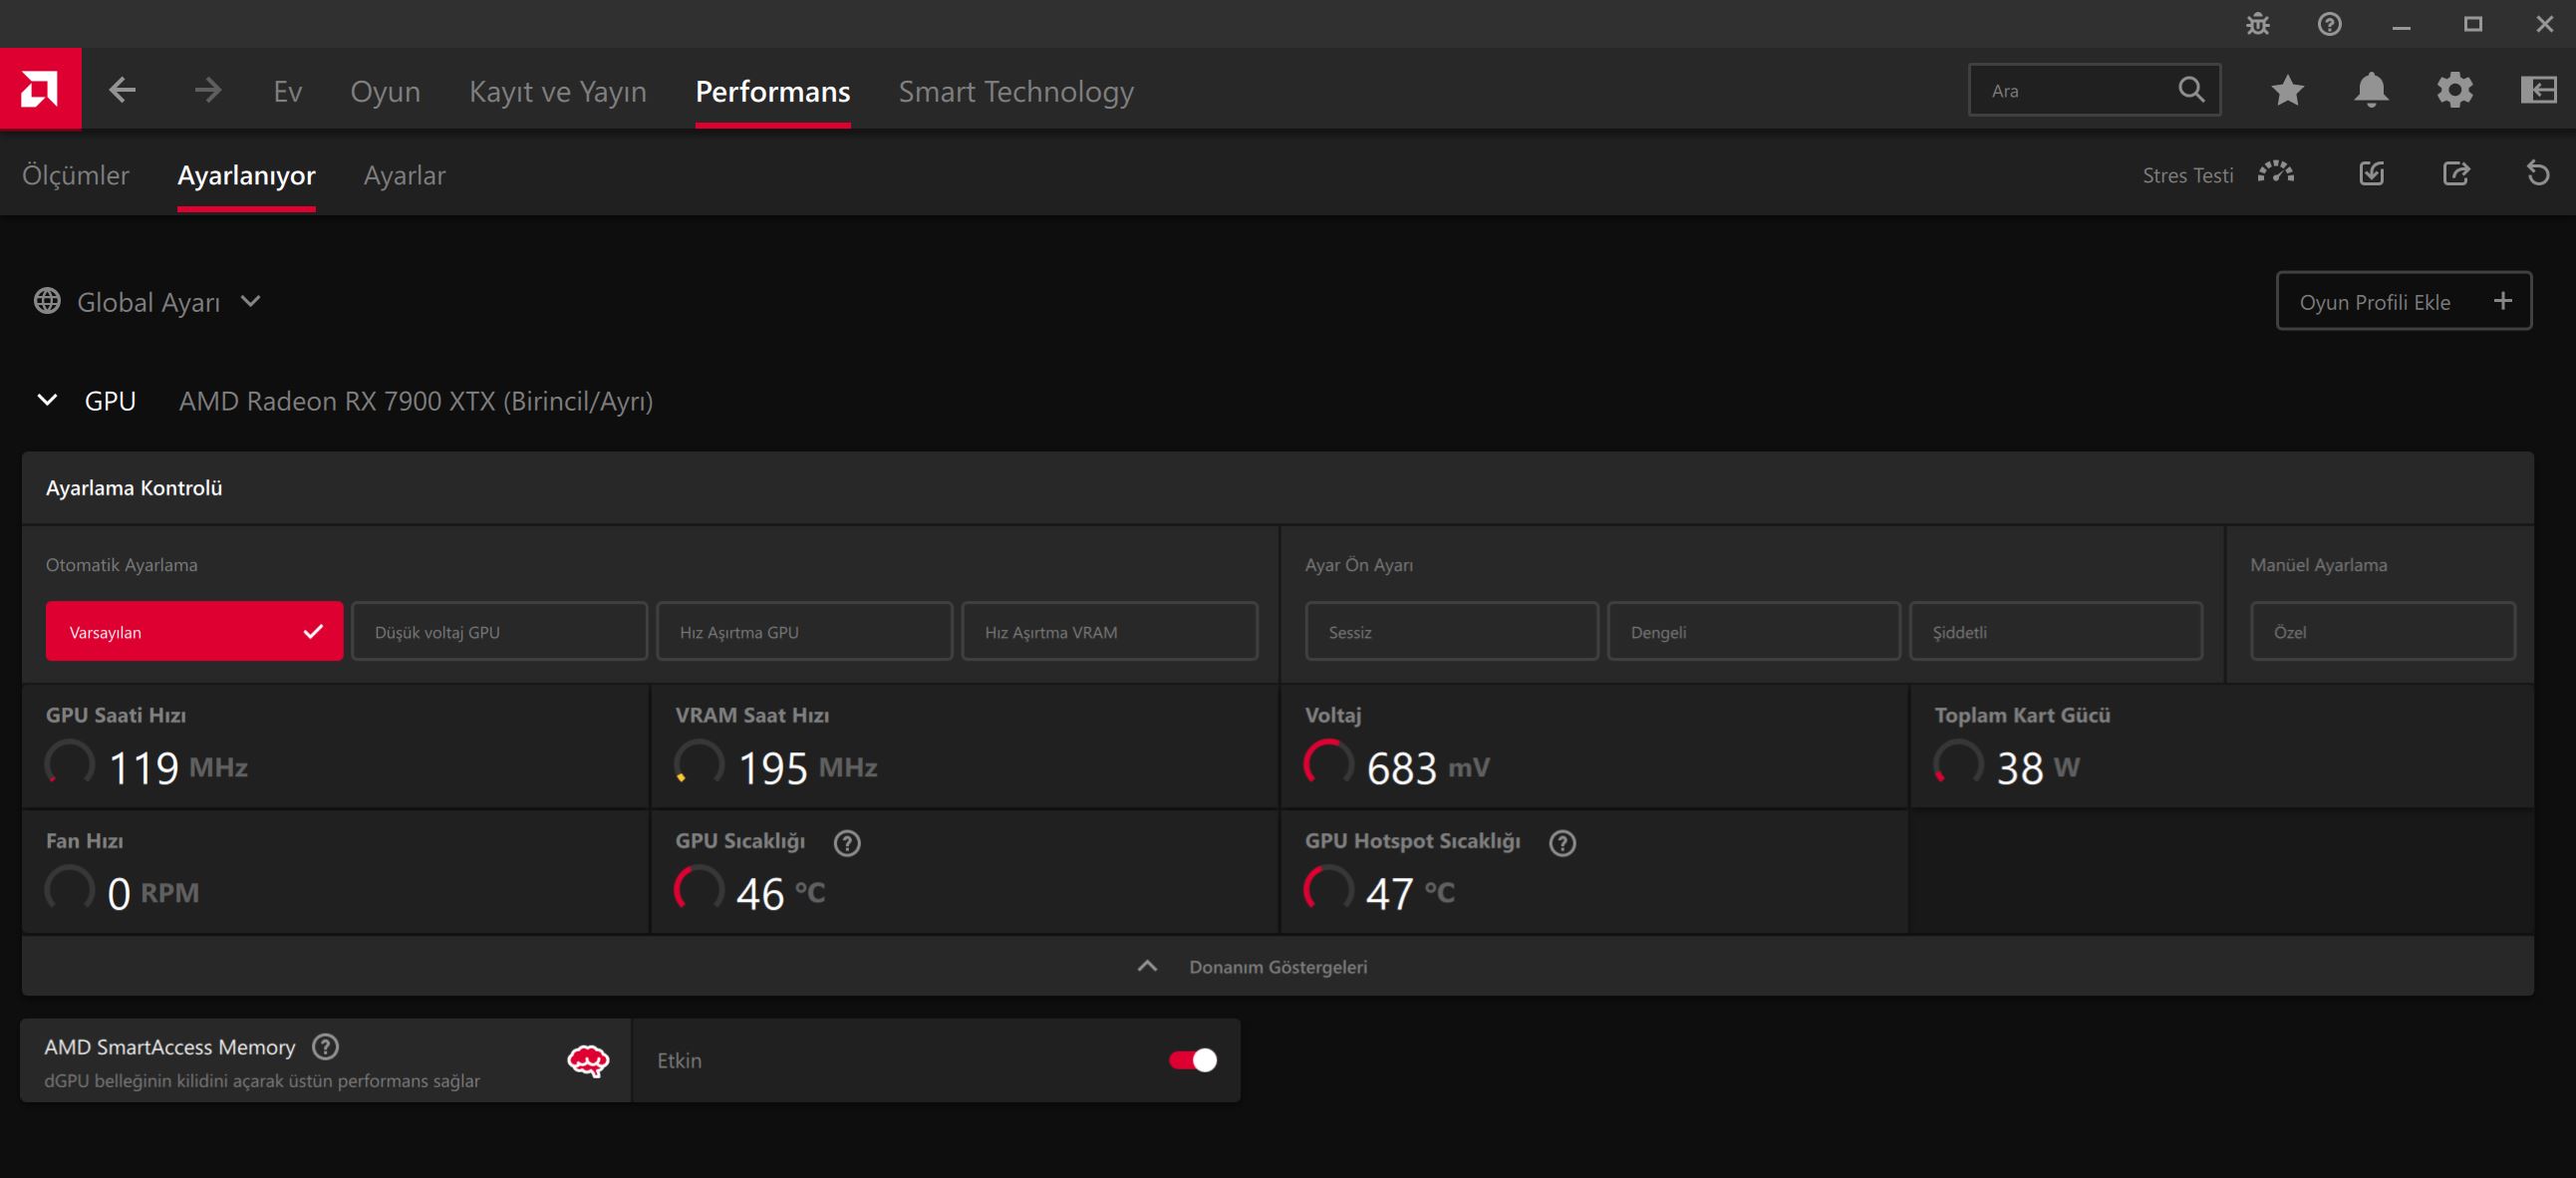Click the GPU Sıcaklığı gauge dial
2576x1178 pixels.
(x=699, y=890)
